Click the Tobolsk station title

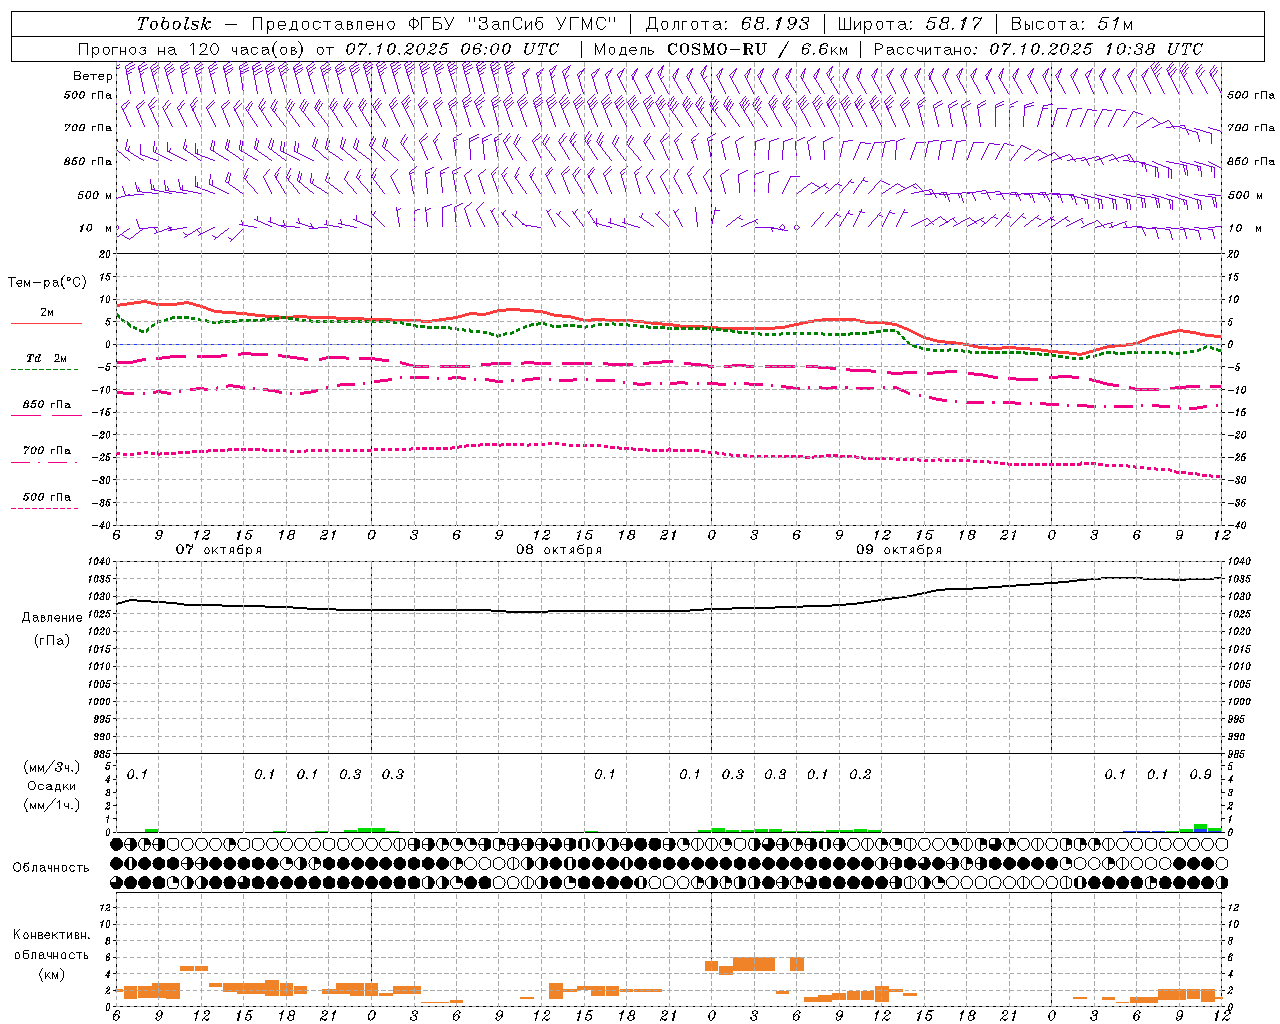174,24
